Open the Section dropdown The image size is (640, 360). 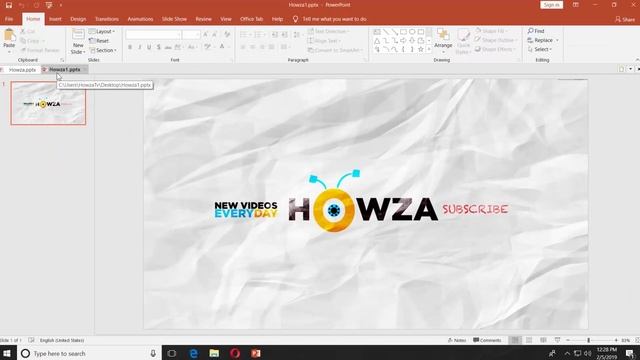[x=103, y=50]
